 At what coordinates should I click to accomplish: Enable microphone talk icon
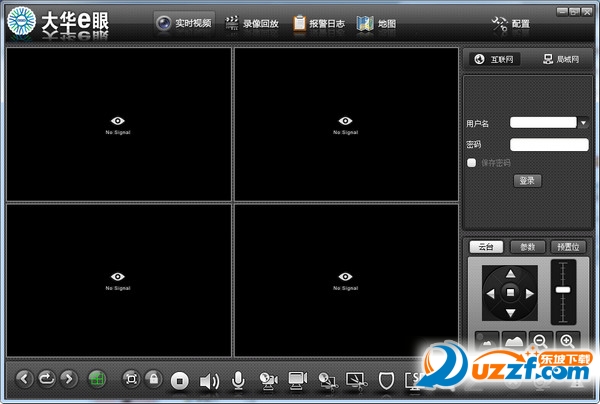pyautogui.click(x=238, y=381)
